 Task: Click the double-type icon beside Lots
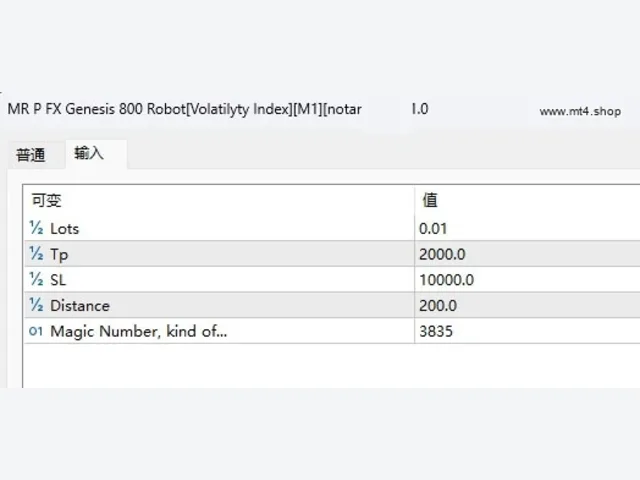click(x=36, y=228)
